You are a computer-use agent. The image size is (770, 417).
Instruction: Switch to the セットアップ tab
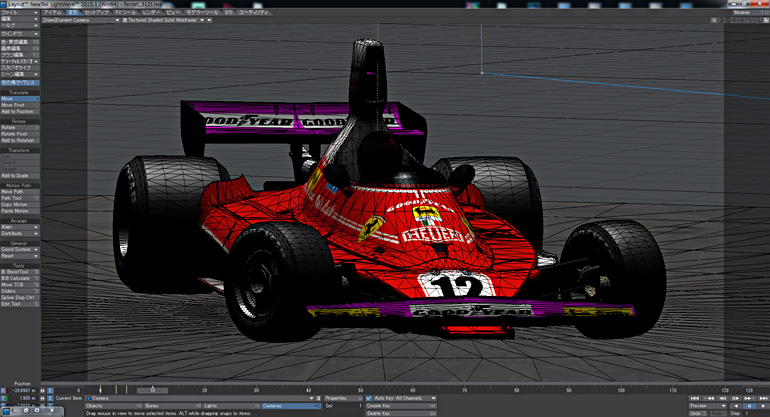(97, 12)
